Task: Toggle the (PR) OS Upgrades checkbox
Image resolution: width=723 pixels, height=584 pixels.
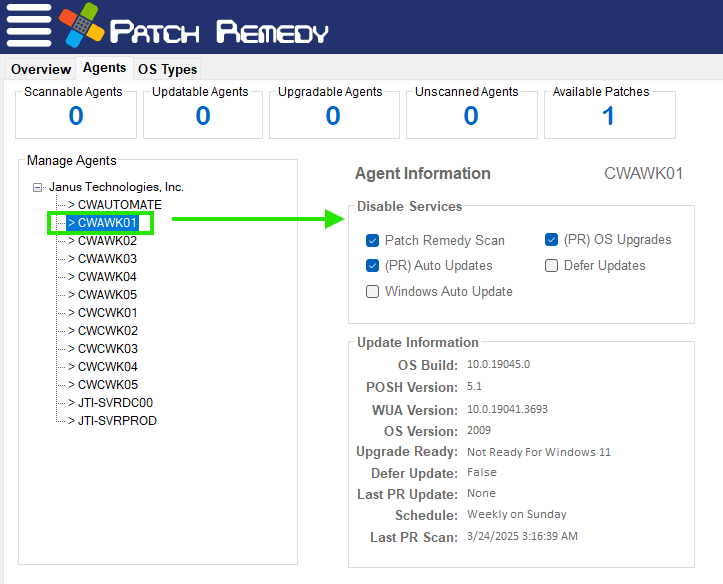Action: click(551, 240)
